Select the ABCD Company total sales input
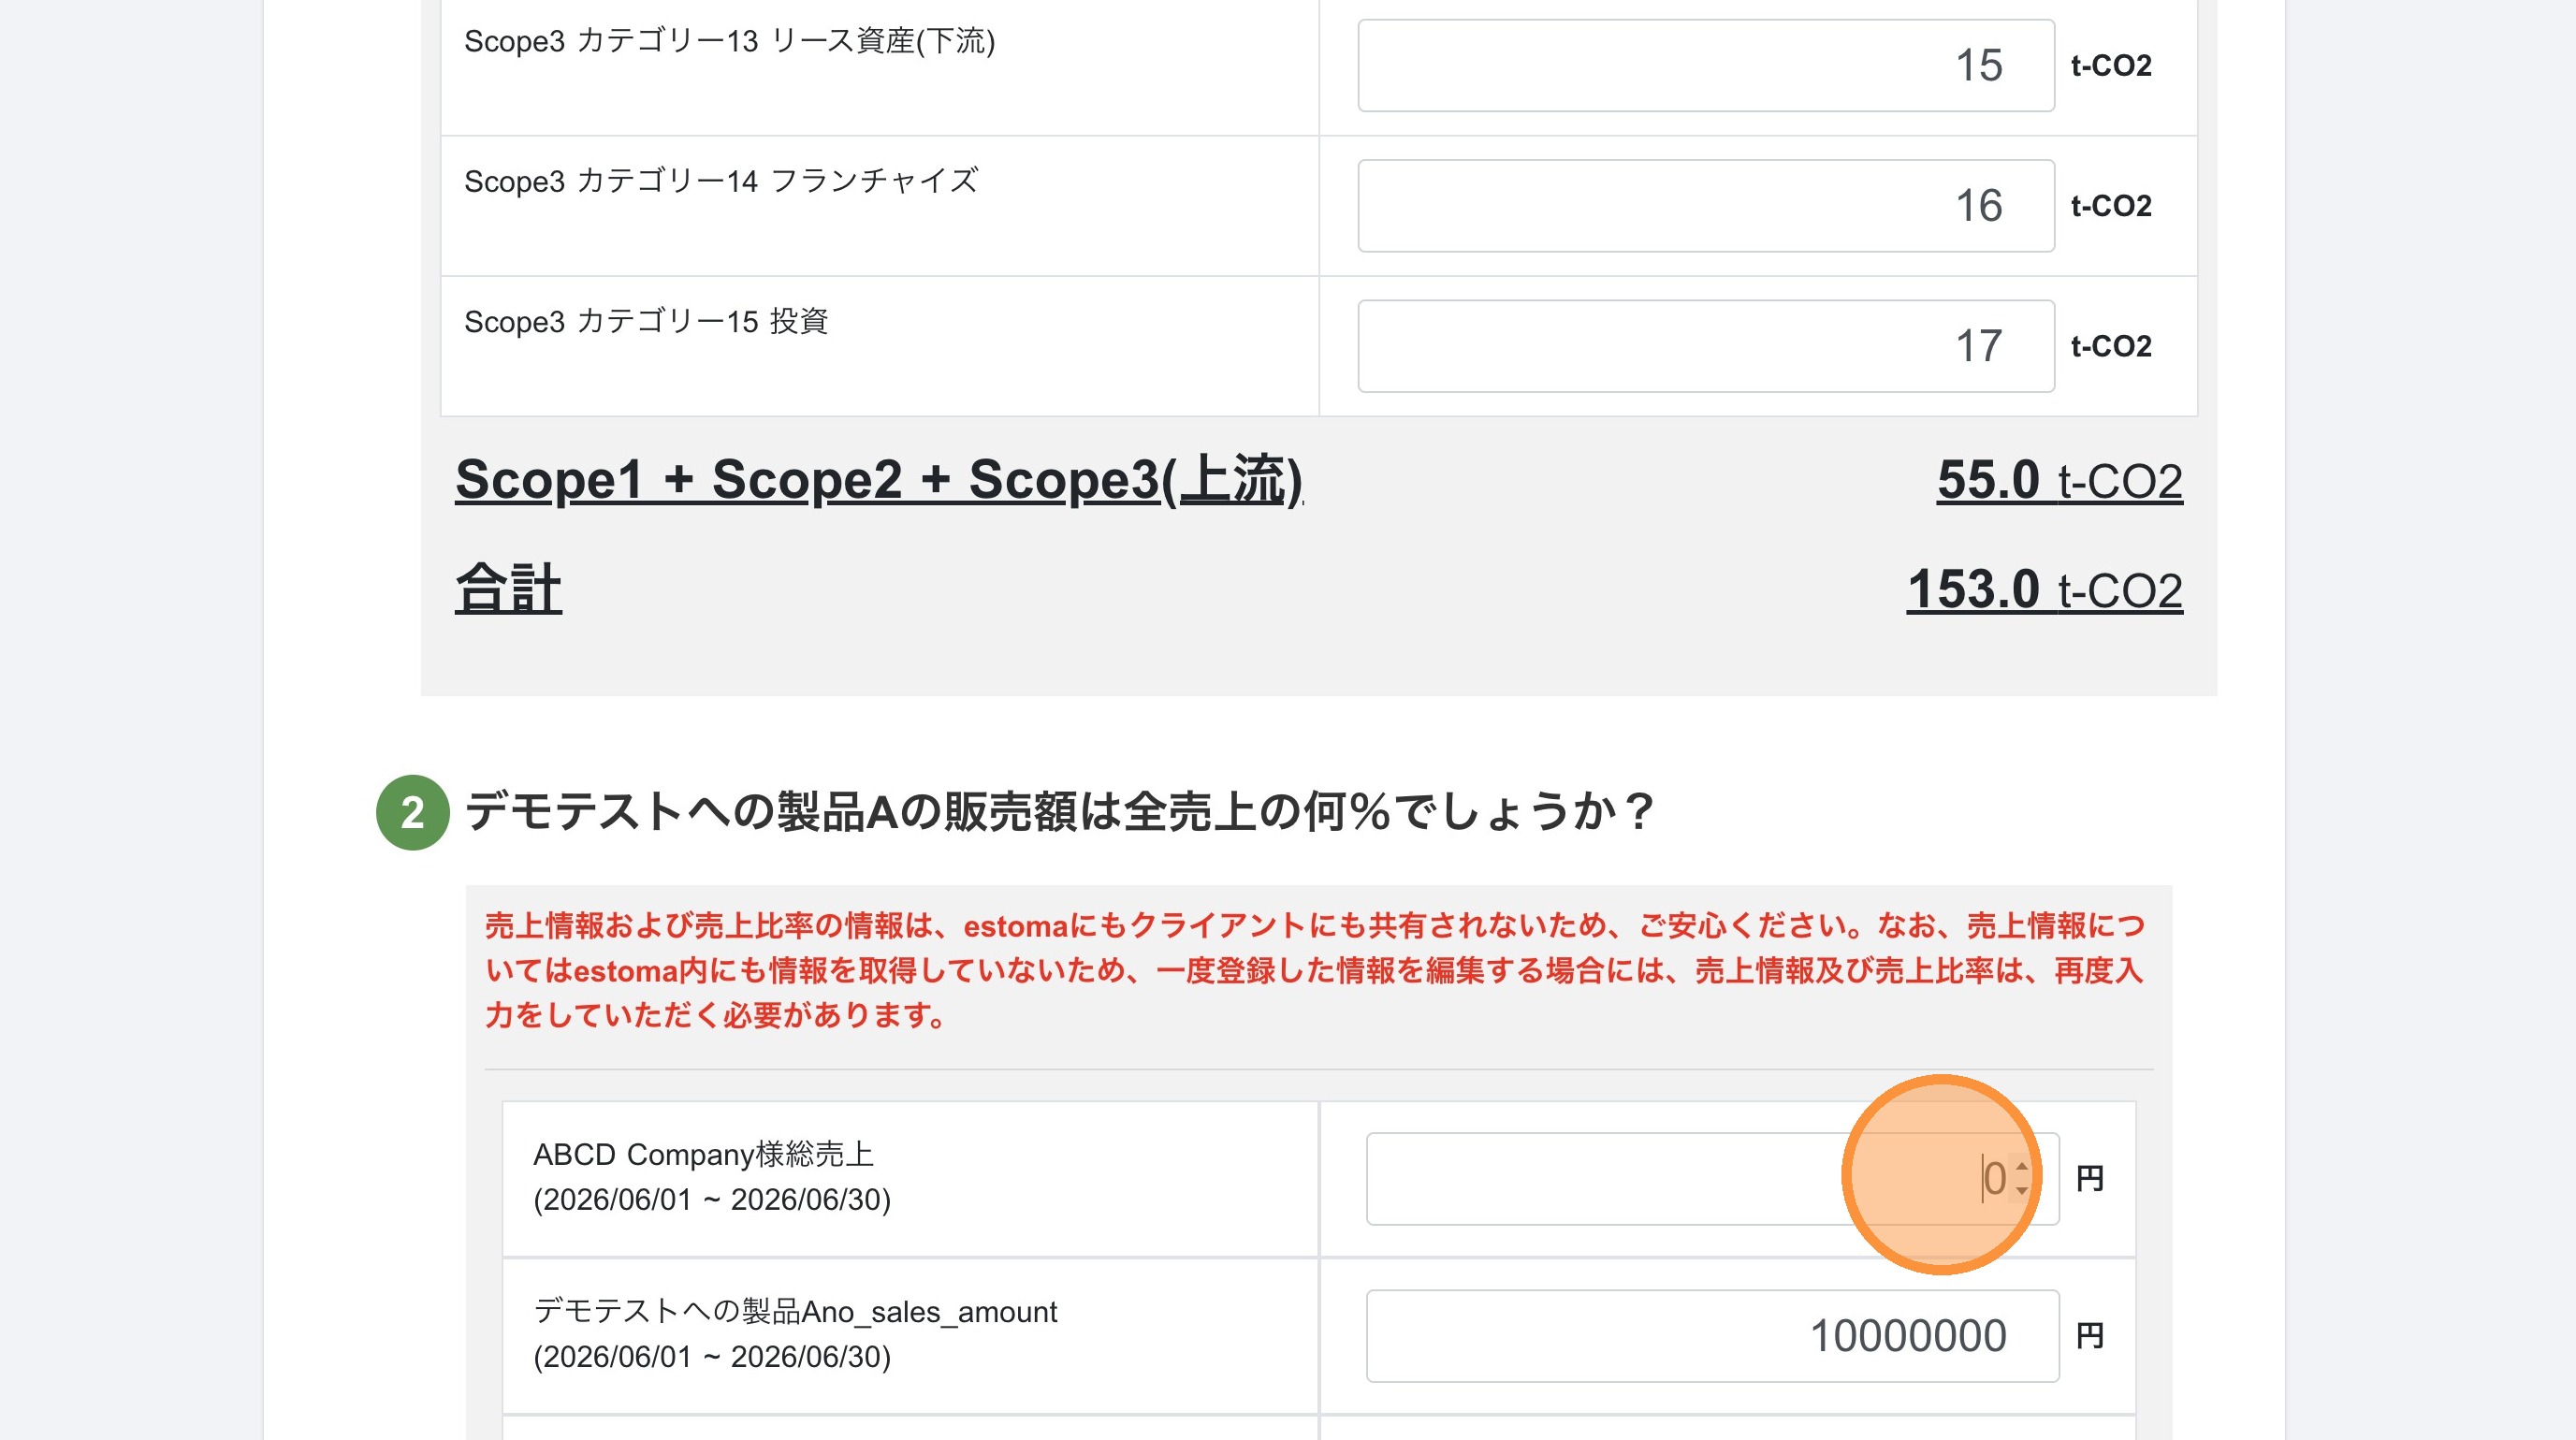The image size is (2576, 1440). coord(1712,1178)
